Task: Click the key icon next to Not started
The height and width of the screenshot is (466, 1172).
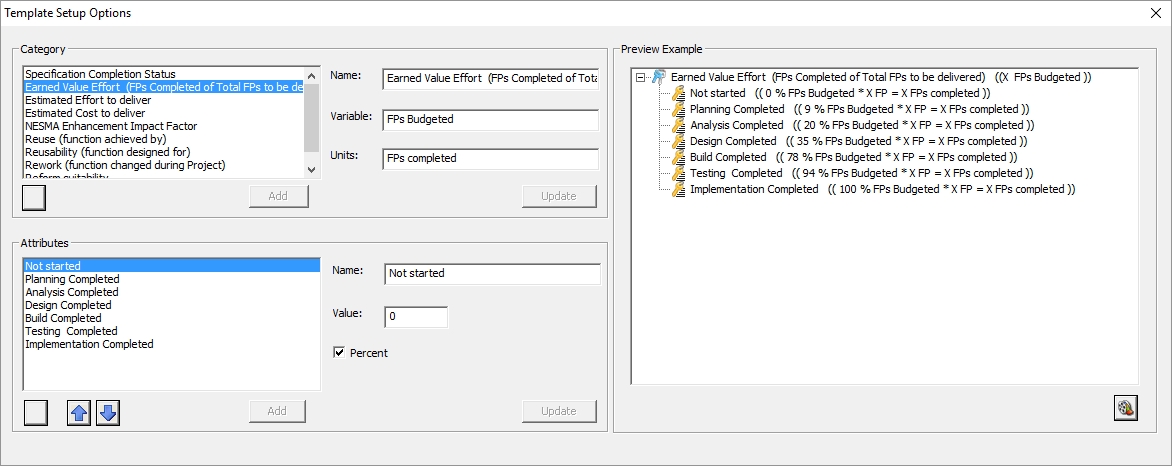Action: click(680, 93)
